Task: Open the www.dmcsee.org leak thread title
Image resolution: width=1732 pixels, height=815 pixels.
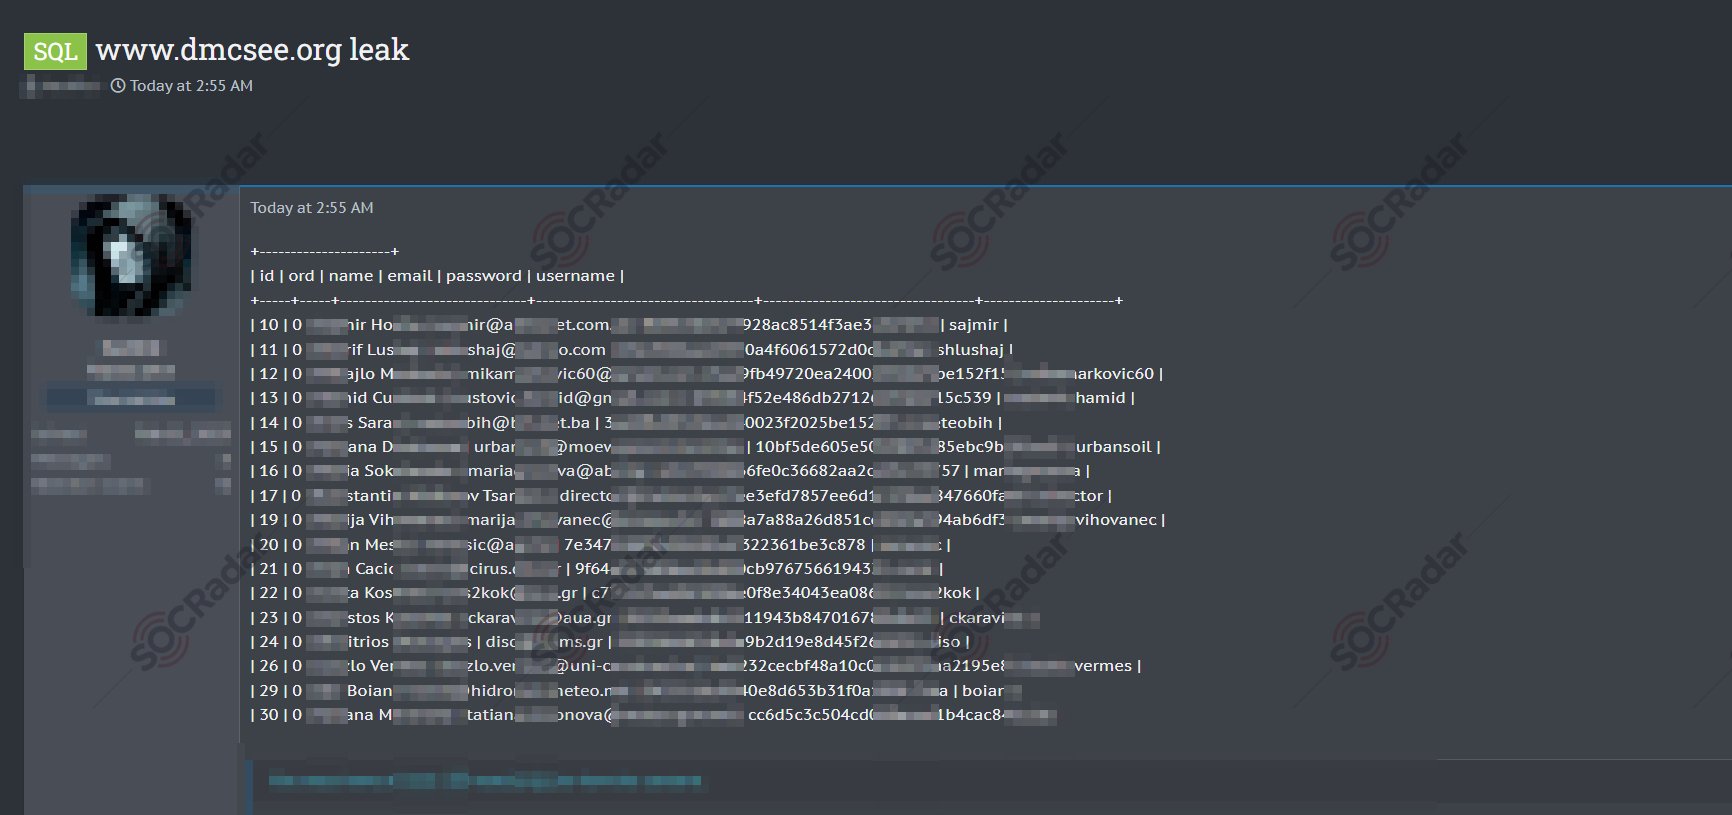Action: (x=252, y=50)
